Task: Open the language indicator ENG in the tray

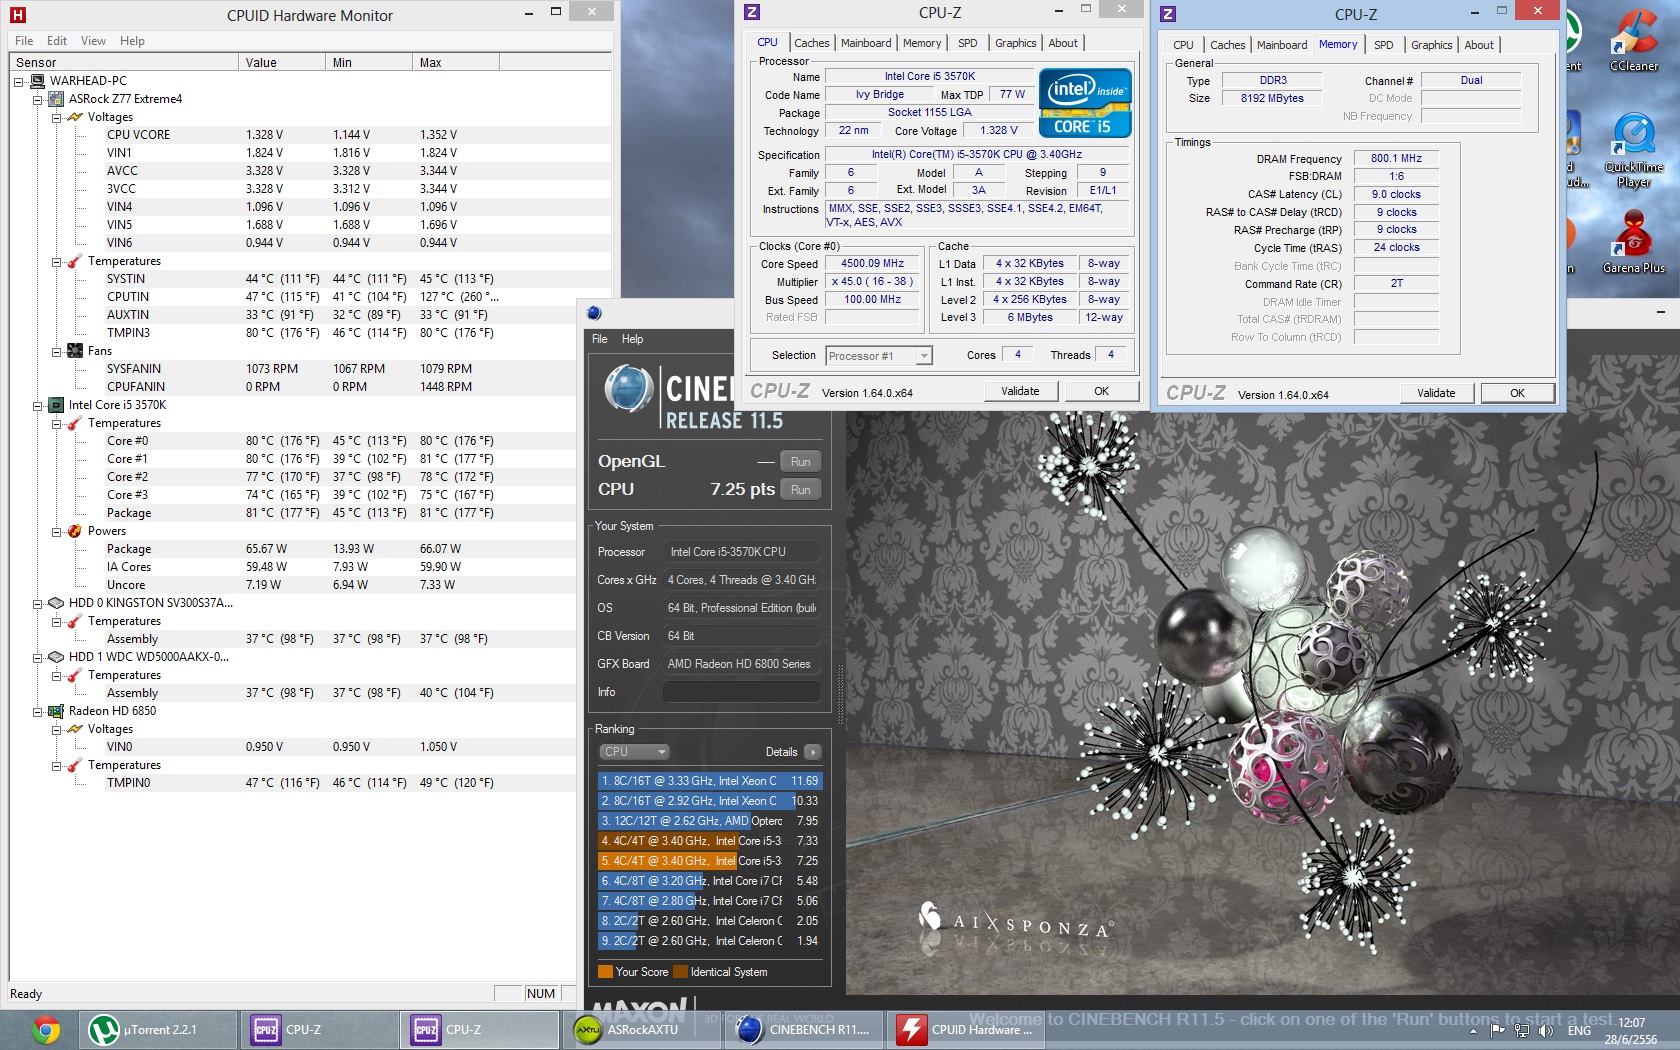Action: coord(1579,1031)
